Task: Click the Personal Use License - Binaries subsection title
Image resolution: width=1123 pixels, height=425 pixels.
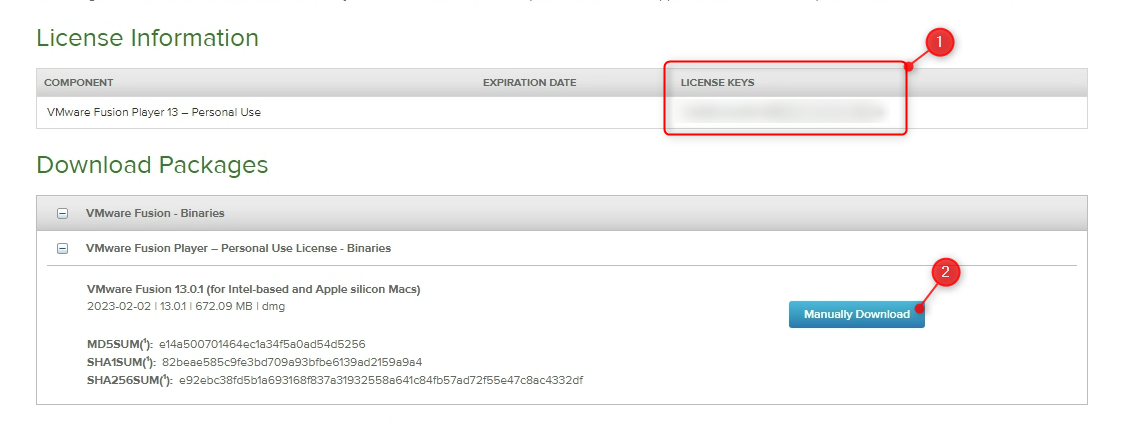Action: pyautogui.click(x=238, y=248)
